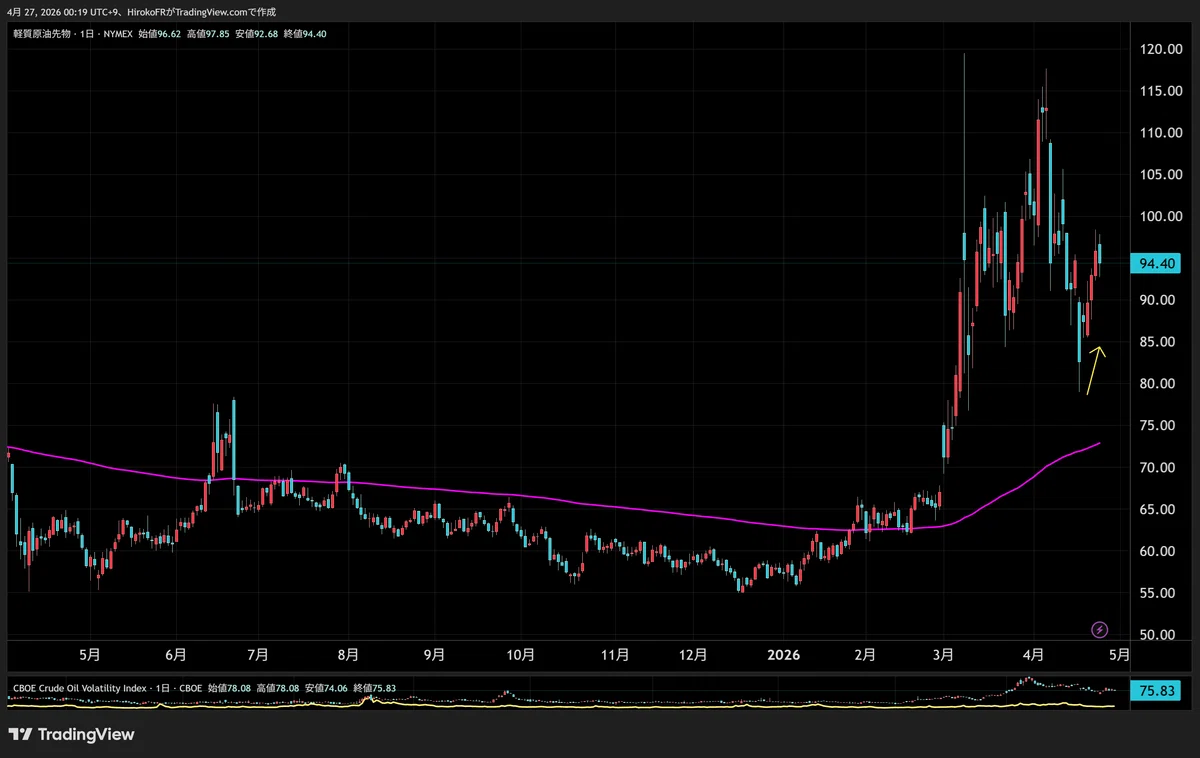Image resolution: width=1200 pixels, height=758 pixels.
Task: Click the 50.00 price axis label
Action: coord(1156,635)
